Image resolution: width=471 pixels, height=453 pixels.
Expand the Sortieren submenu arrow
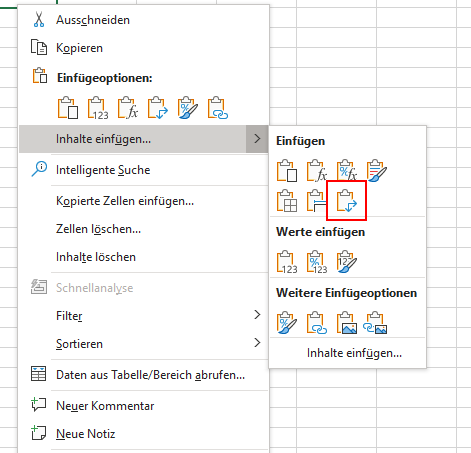tap(257, 343)
